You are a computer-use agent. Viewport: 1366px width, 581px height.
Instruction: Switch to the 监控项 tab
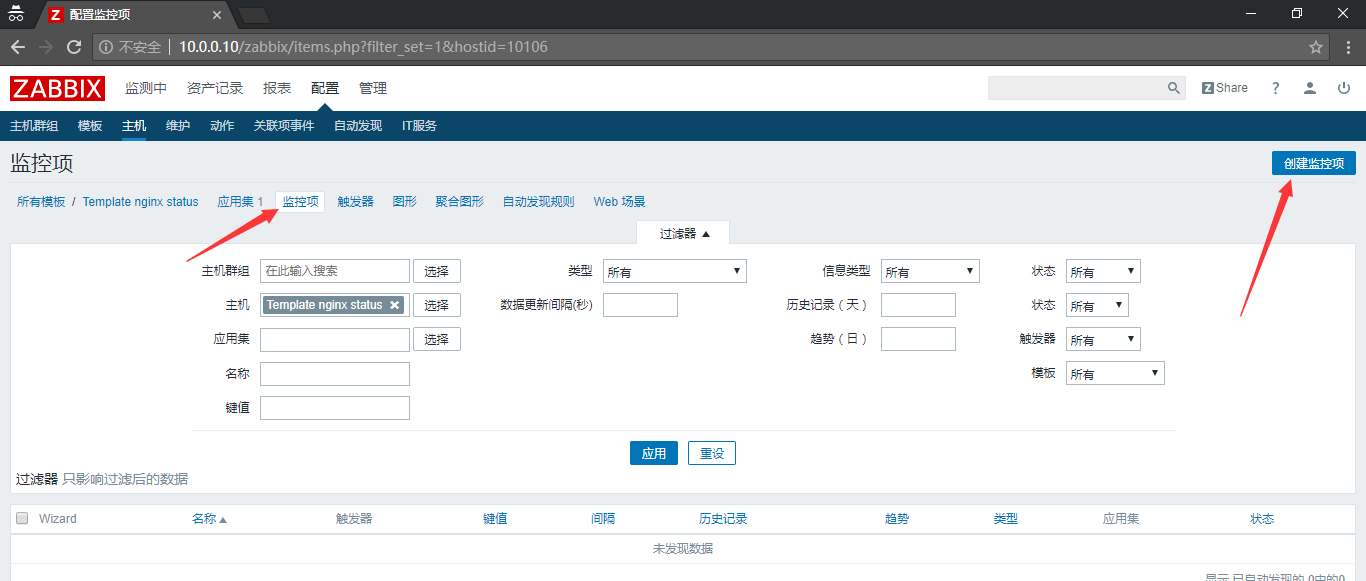[301, 201]
